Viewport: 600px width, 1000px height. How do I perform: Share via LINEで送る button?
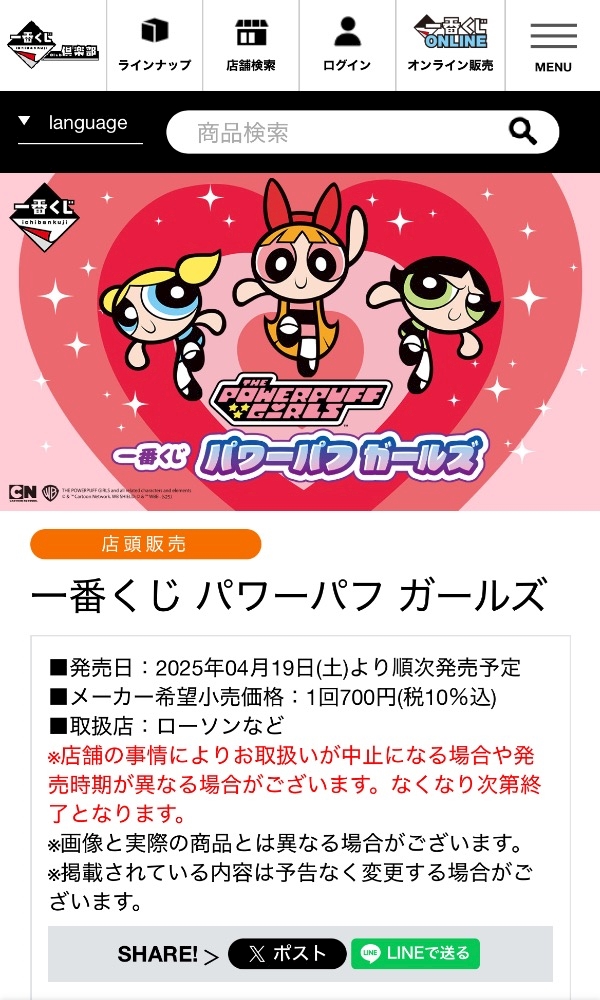(415, 953)
